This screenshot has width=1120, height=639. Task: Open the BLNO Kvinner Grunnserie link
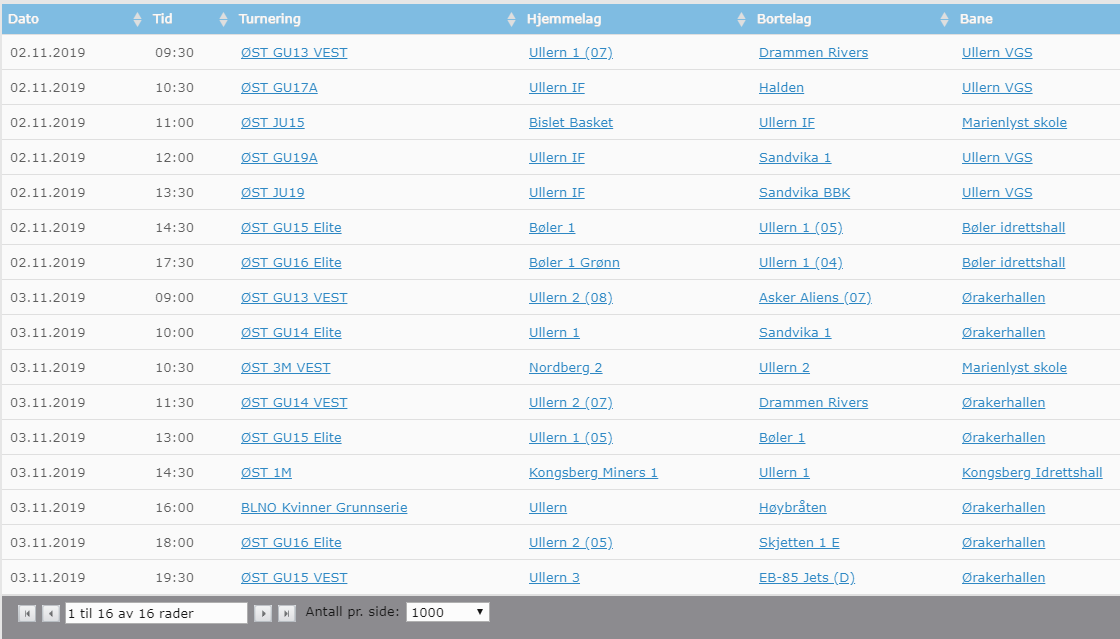pos(324,507)
